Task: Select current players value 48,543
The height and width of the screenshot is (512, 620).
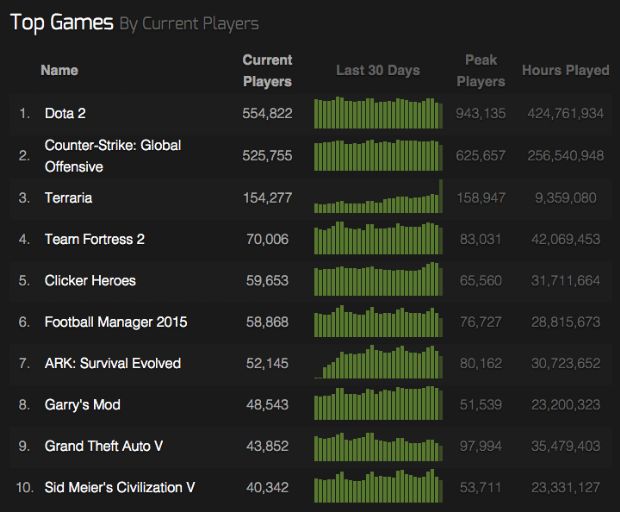Action: 267,405
